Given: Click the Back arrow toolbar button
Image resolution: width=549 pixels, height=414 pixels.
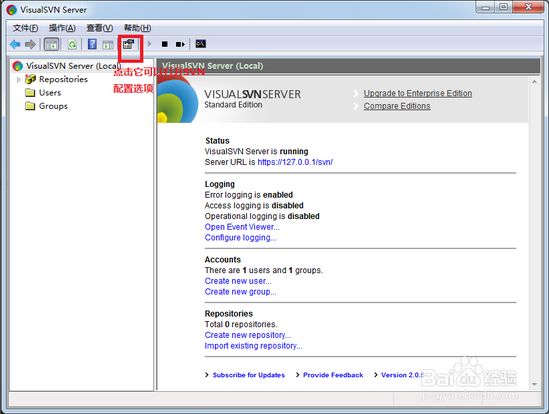Looking at the screenshot, I should click(x=15, y=44).
